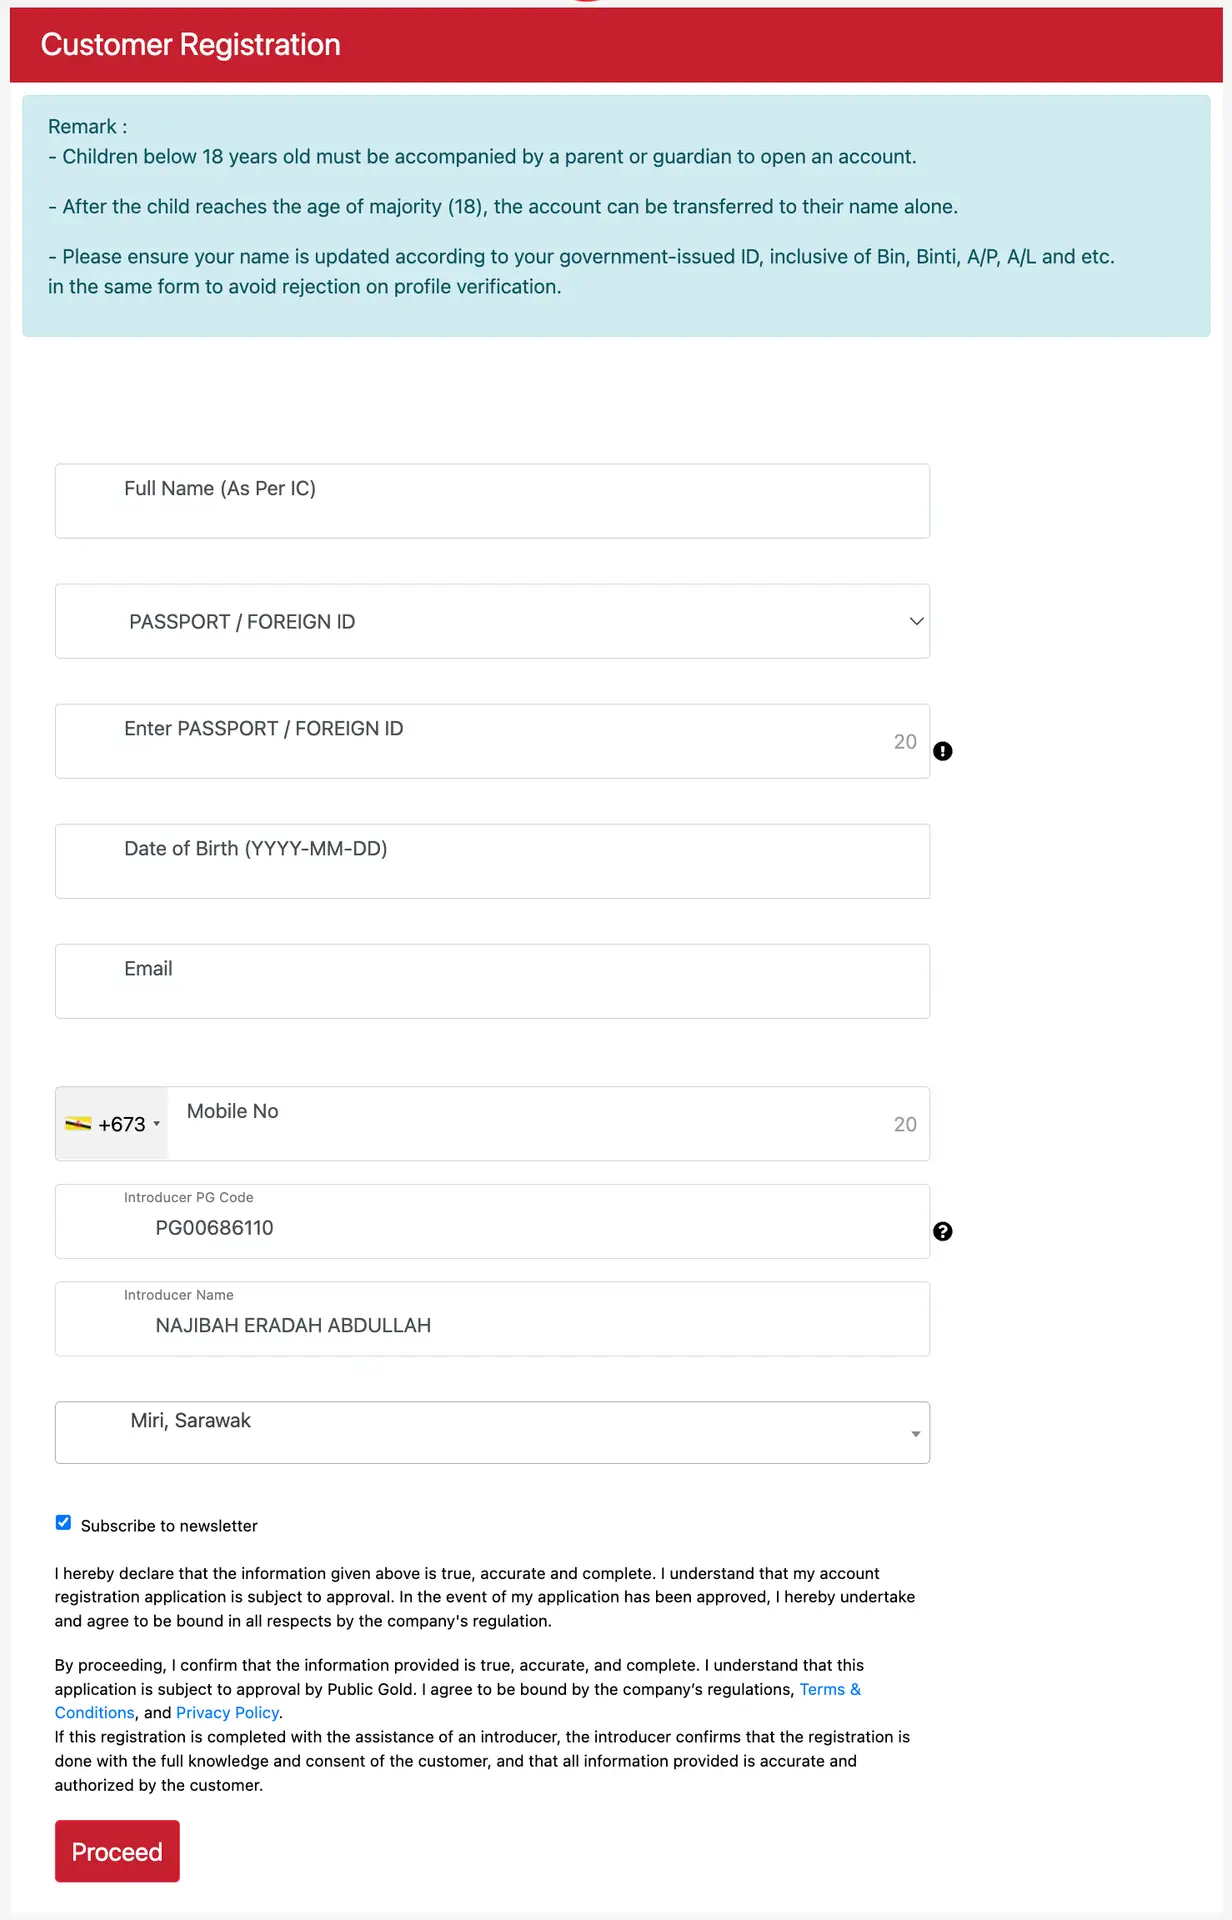Click the blue Remark notice box
The image size is (1232, 1920).
click(x=616, y=216)
